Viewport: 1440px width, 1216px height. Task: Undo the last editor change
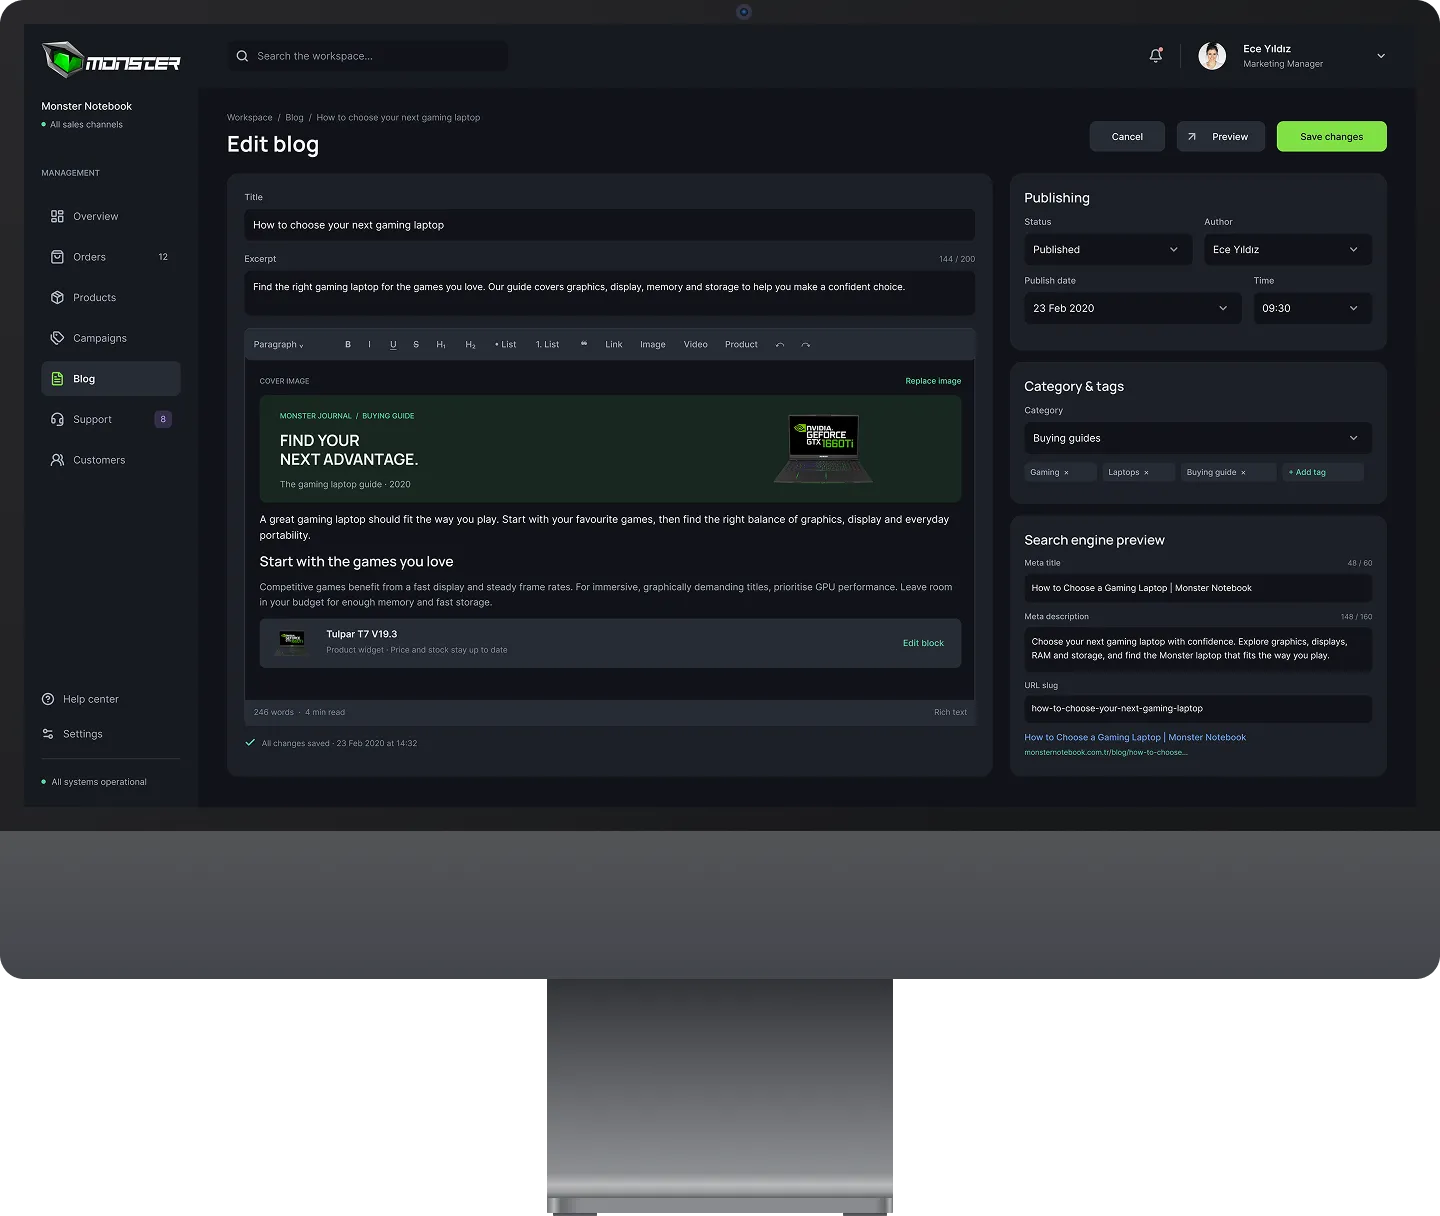pyautogui.click(x=780, y=345)
